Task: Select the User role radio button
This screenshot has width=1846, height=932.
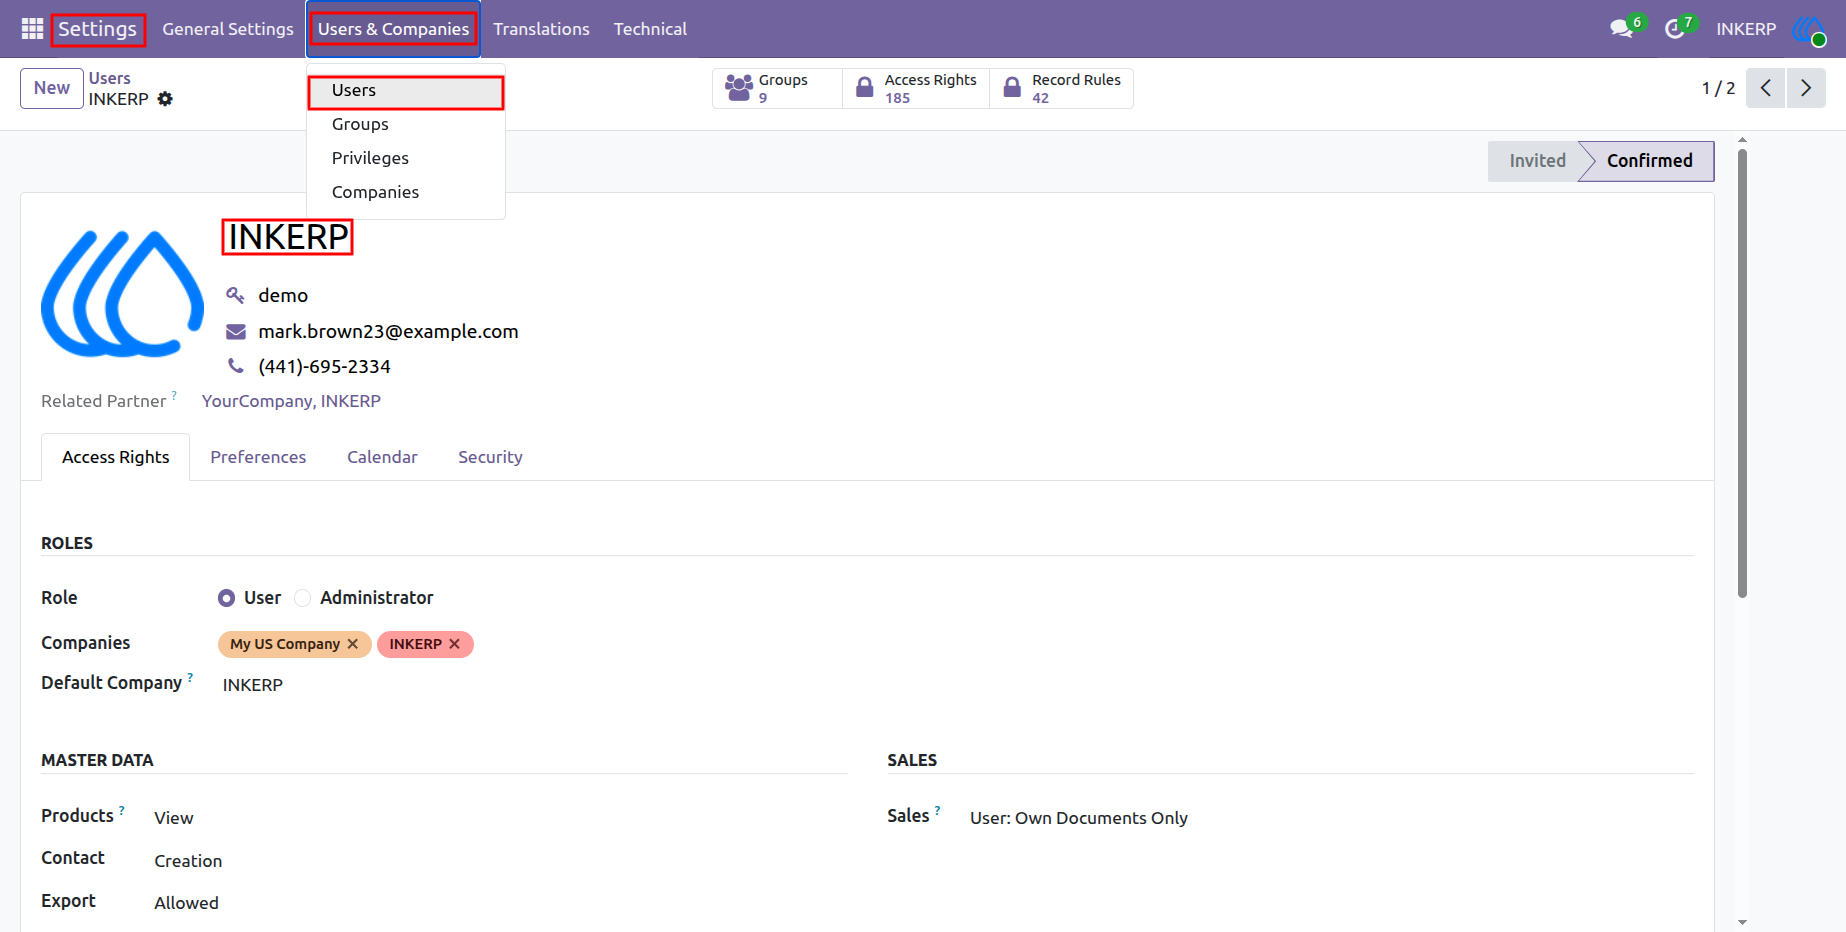Action: coord(226,598)
